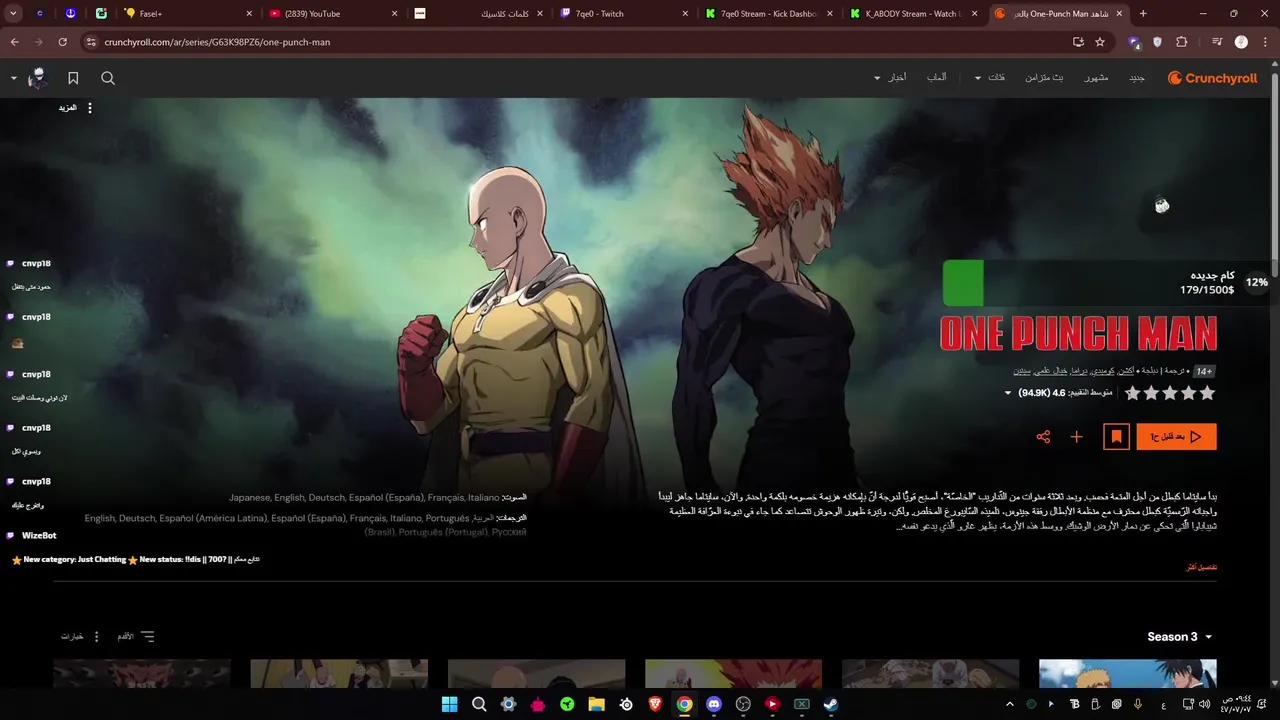Image resolution: width=1280 pixels, height=720 pixels.
Task: Reload the current page
Action: (62, 42)
